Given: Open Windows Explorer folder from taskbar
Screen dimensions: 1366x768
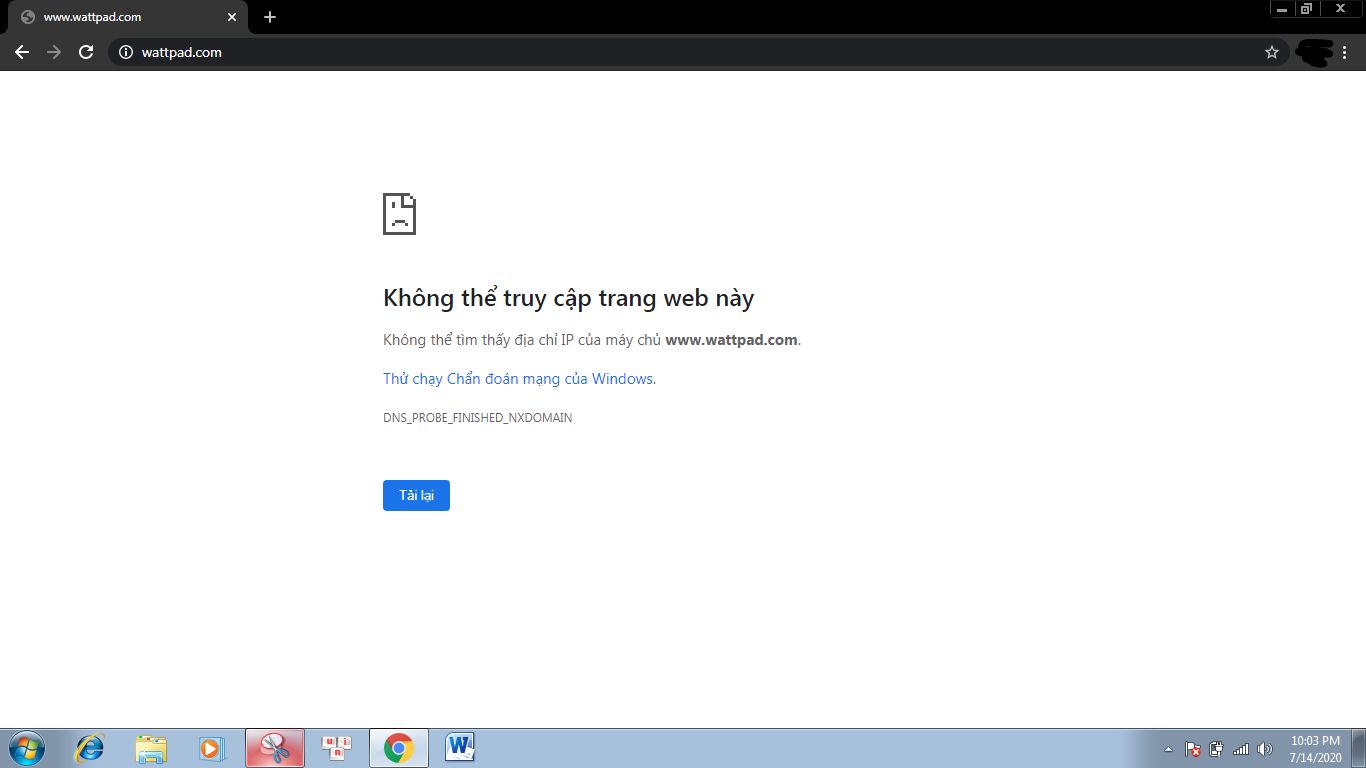Looking at the screenshot, I should [151, 748].
